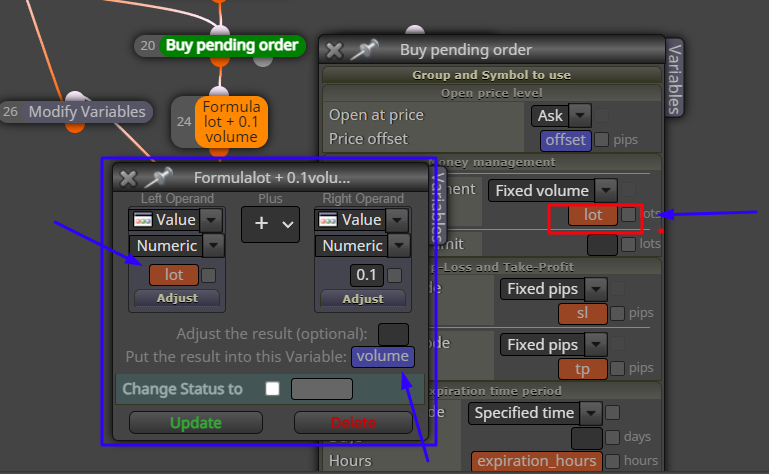
Task: Click the 0.1 Right Operand value field
Action: [366, 275]
